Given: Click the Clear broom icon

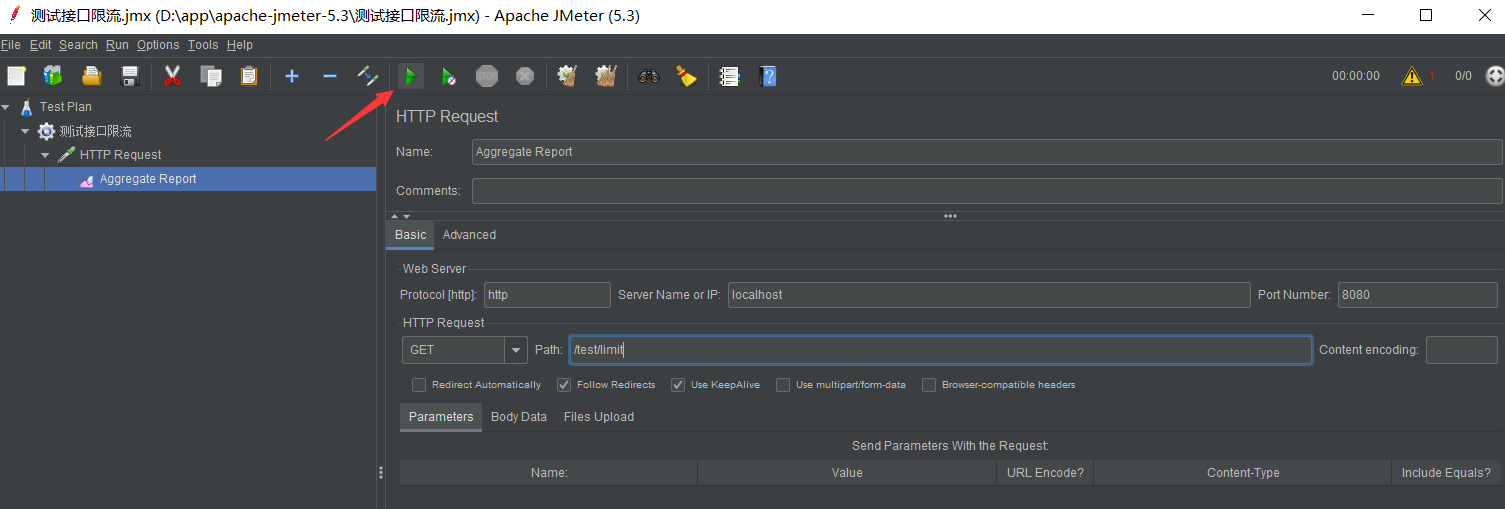Looking at the screenshot, I should click(x=568, y=76).
